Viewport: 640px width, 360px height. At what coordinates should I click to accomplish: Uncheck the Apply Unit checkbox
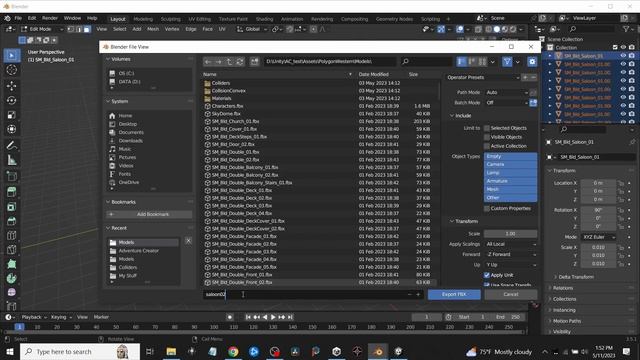(487, 275)
